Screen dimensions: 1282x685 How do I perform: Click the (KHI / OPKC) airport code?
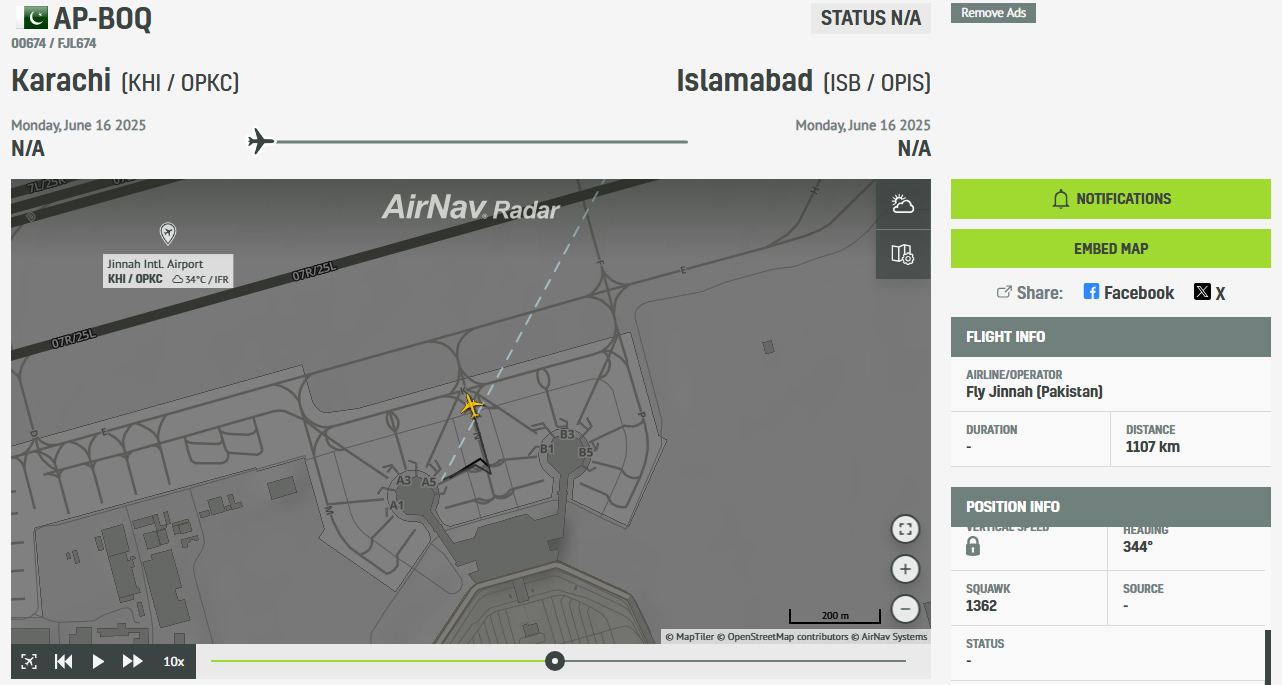[x=180, y=83]
